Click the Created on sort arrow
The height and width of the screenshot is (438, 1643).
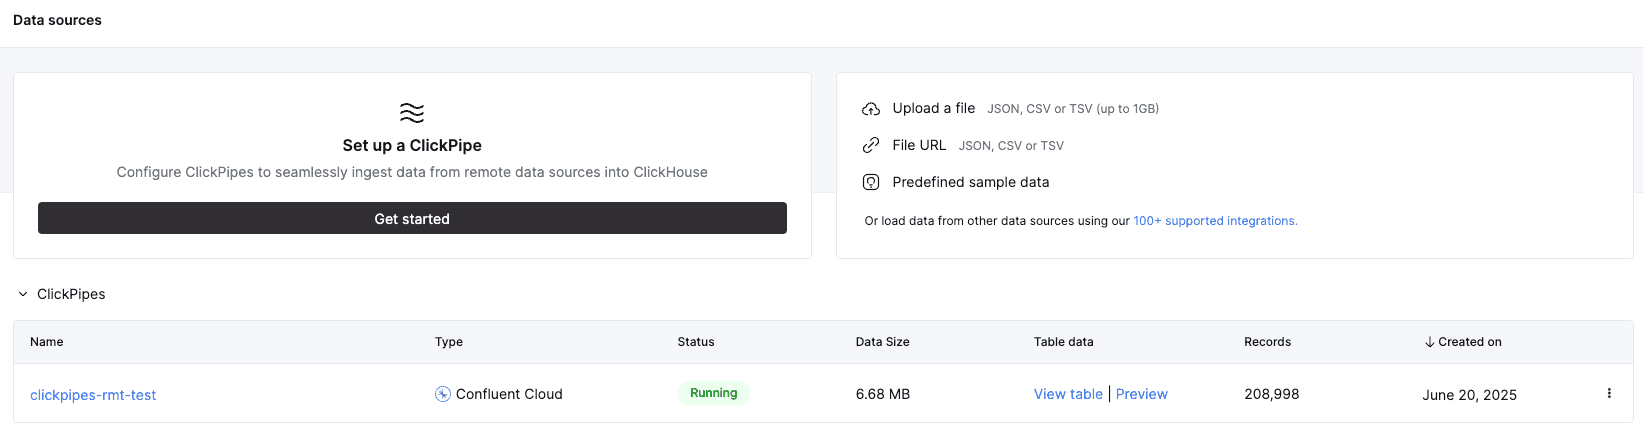[1430, 342]
